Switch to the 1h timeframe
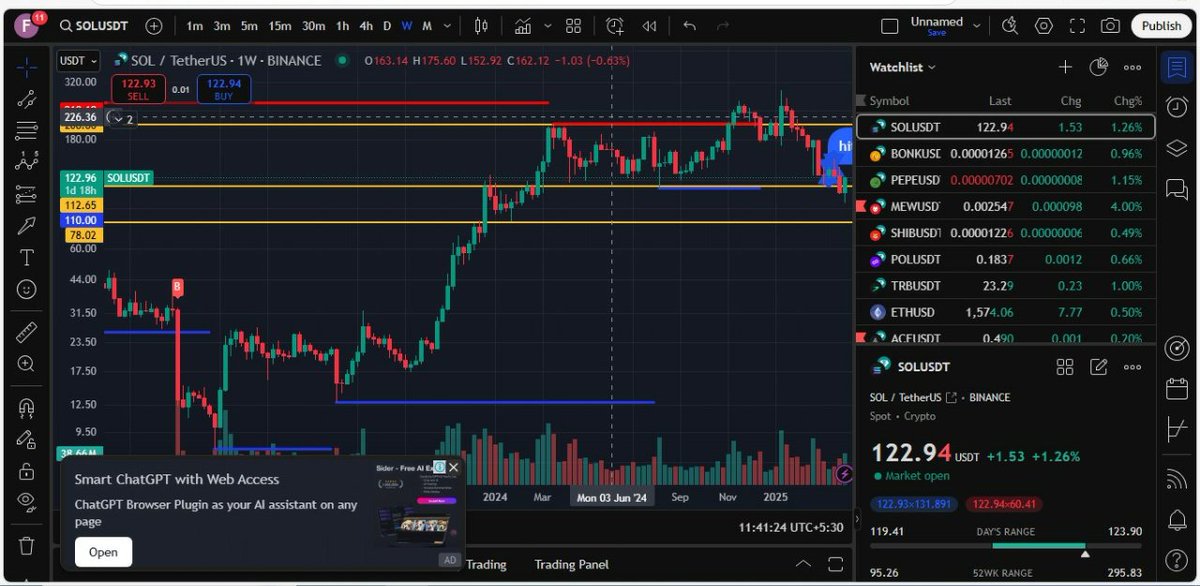 coord(343,26)
